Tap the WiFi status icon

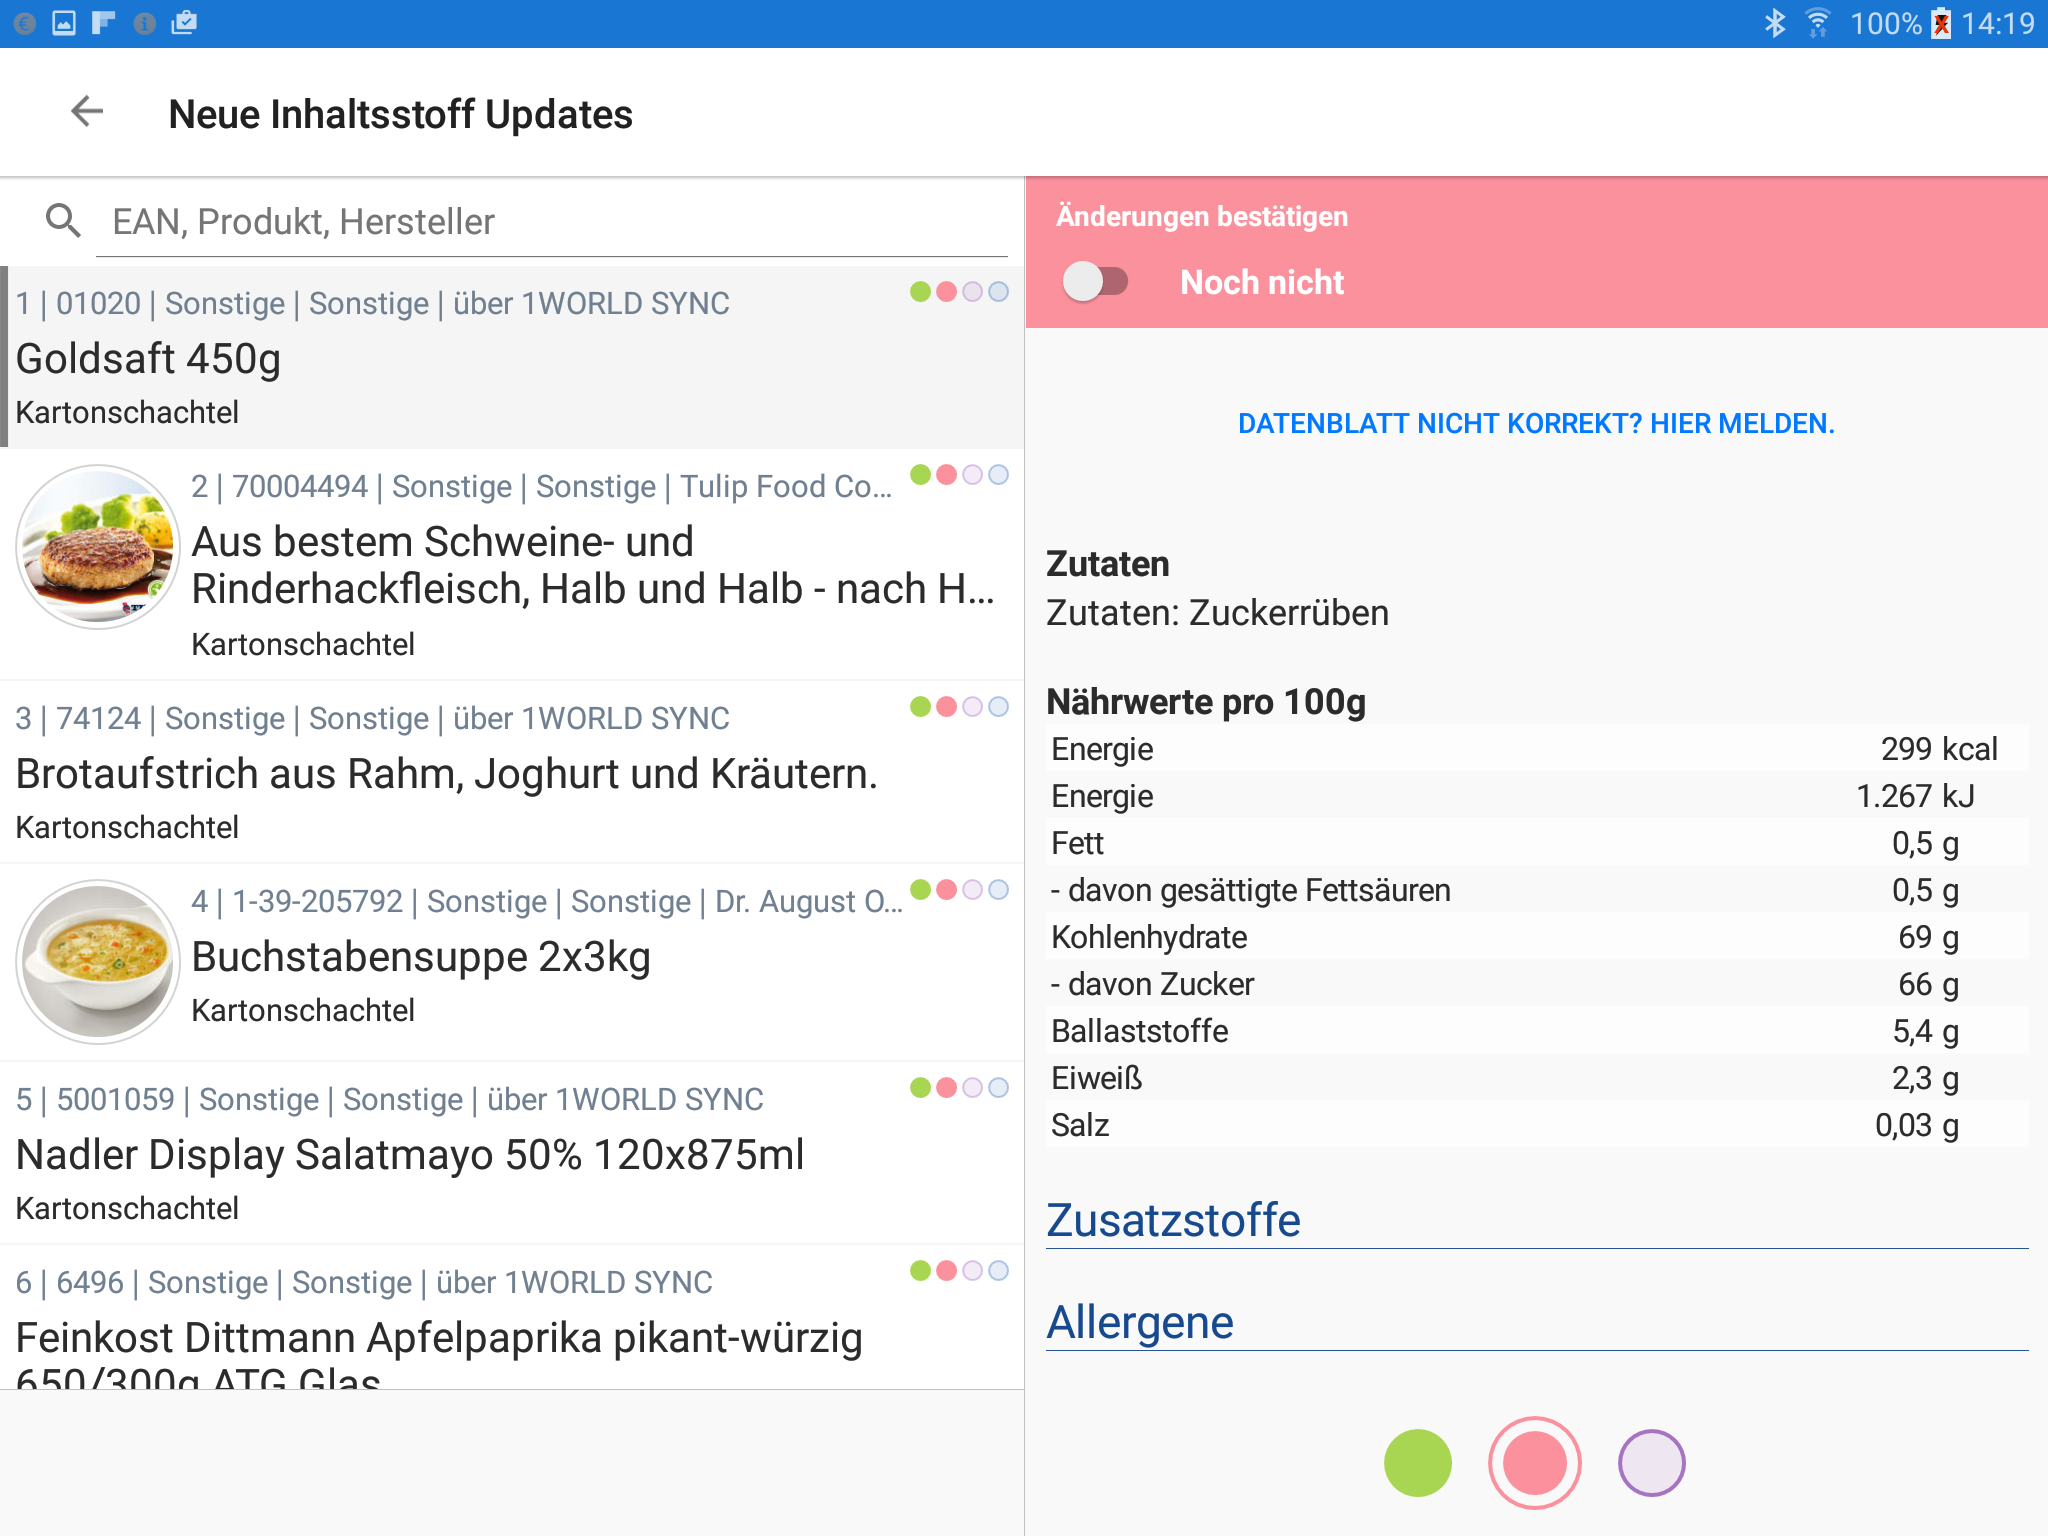[1817, 23]
